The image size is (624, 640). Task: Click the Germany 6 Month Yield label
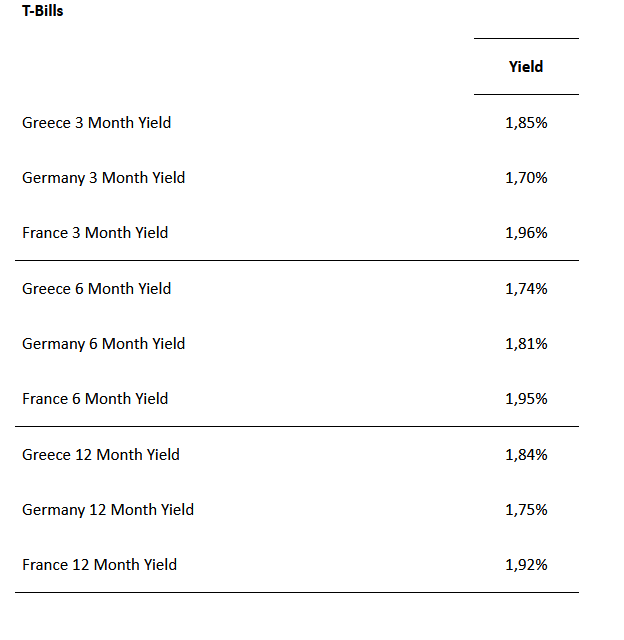[103, 344]
